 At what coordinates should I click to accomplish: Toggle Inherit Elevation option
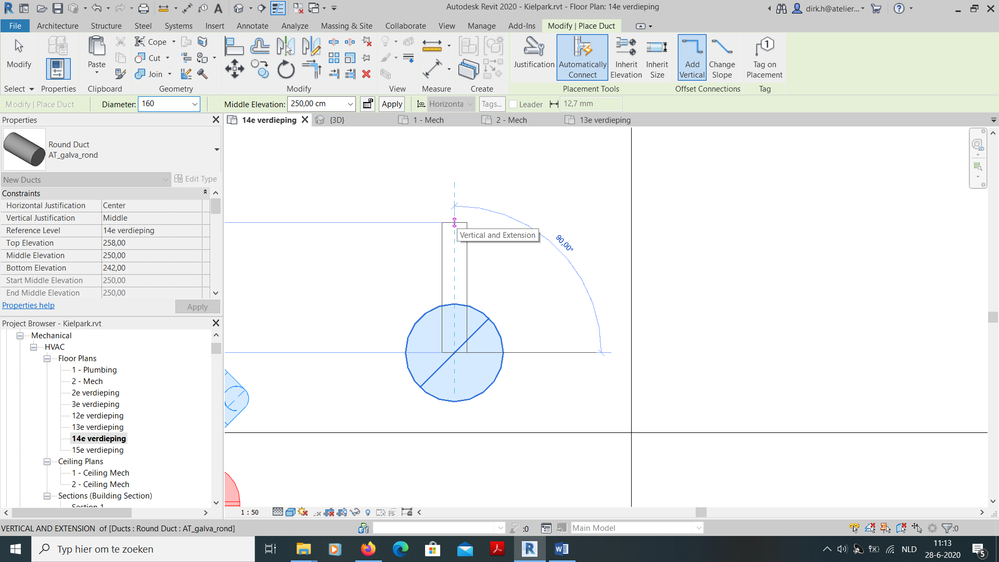click(x=626, y=57)
